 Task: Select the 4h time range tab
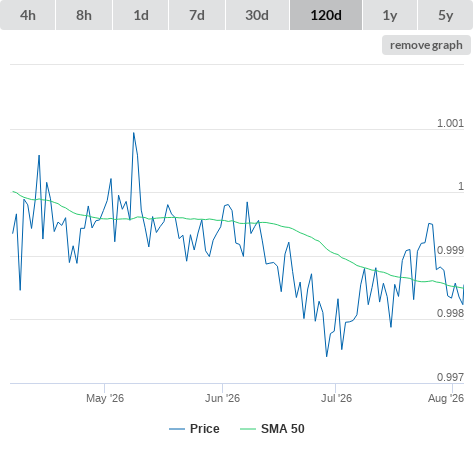pos(28,15)
